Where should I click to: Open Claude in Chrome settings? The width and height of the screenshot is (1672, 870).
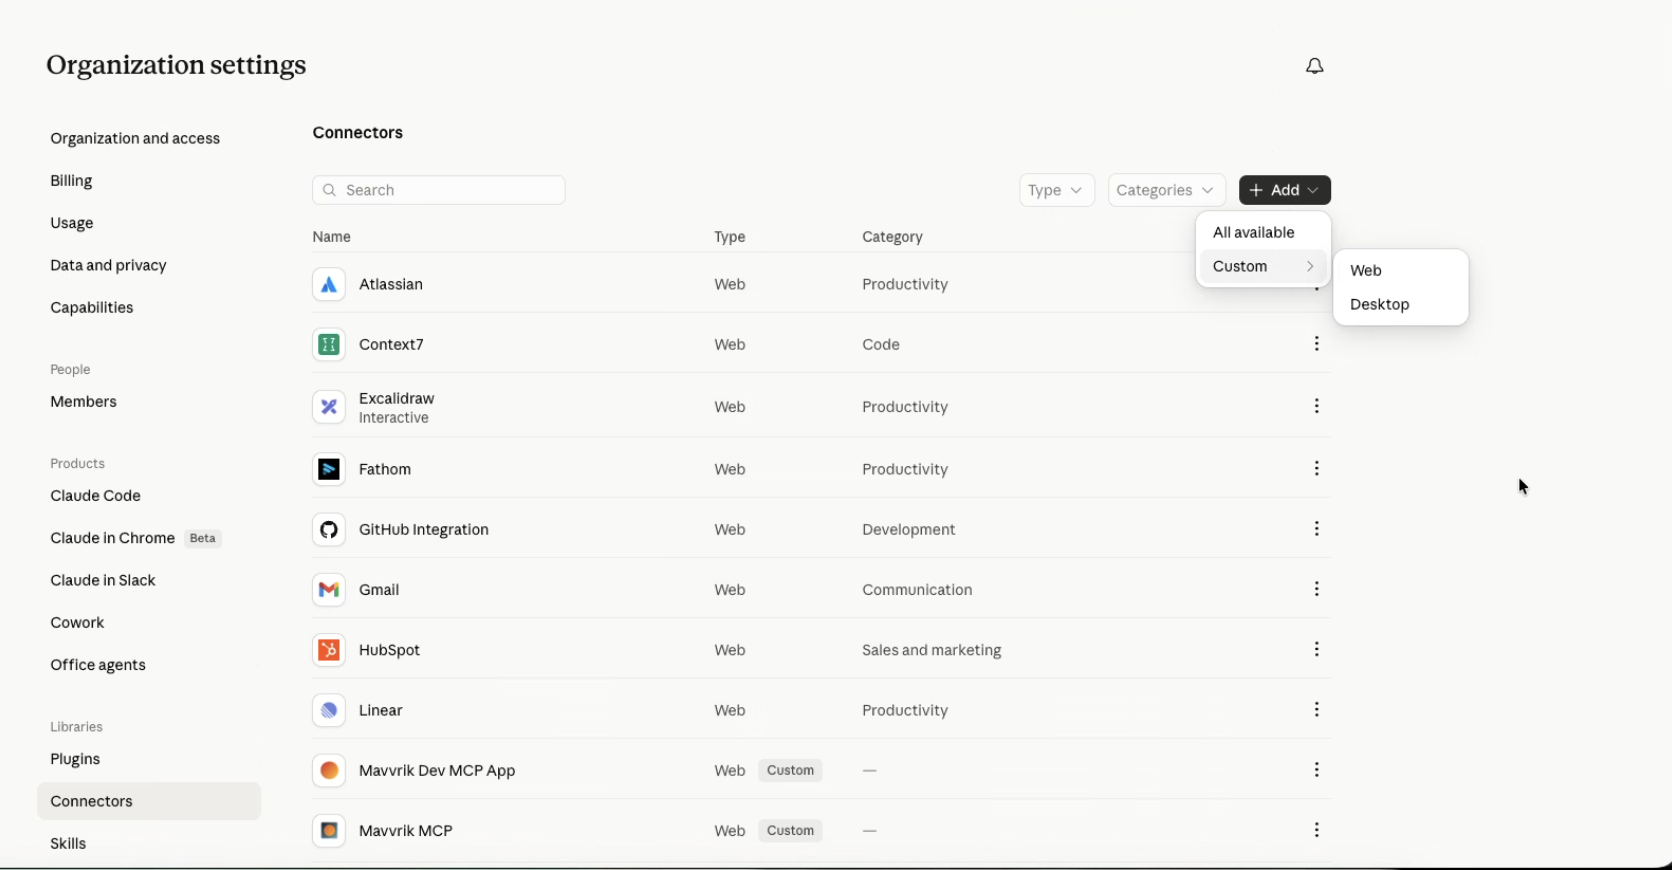(x=113, y=538)
